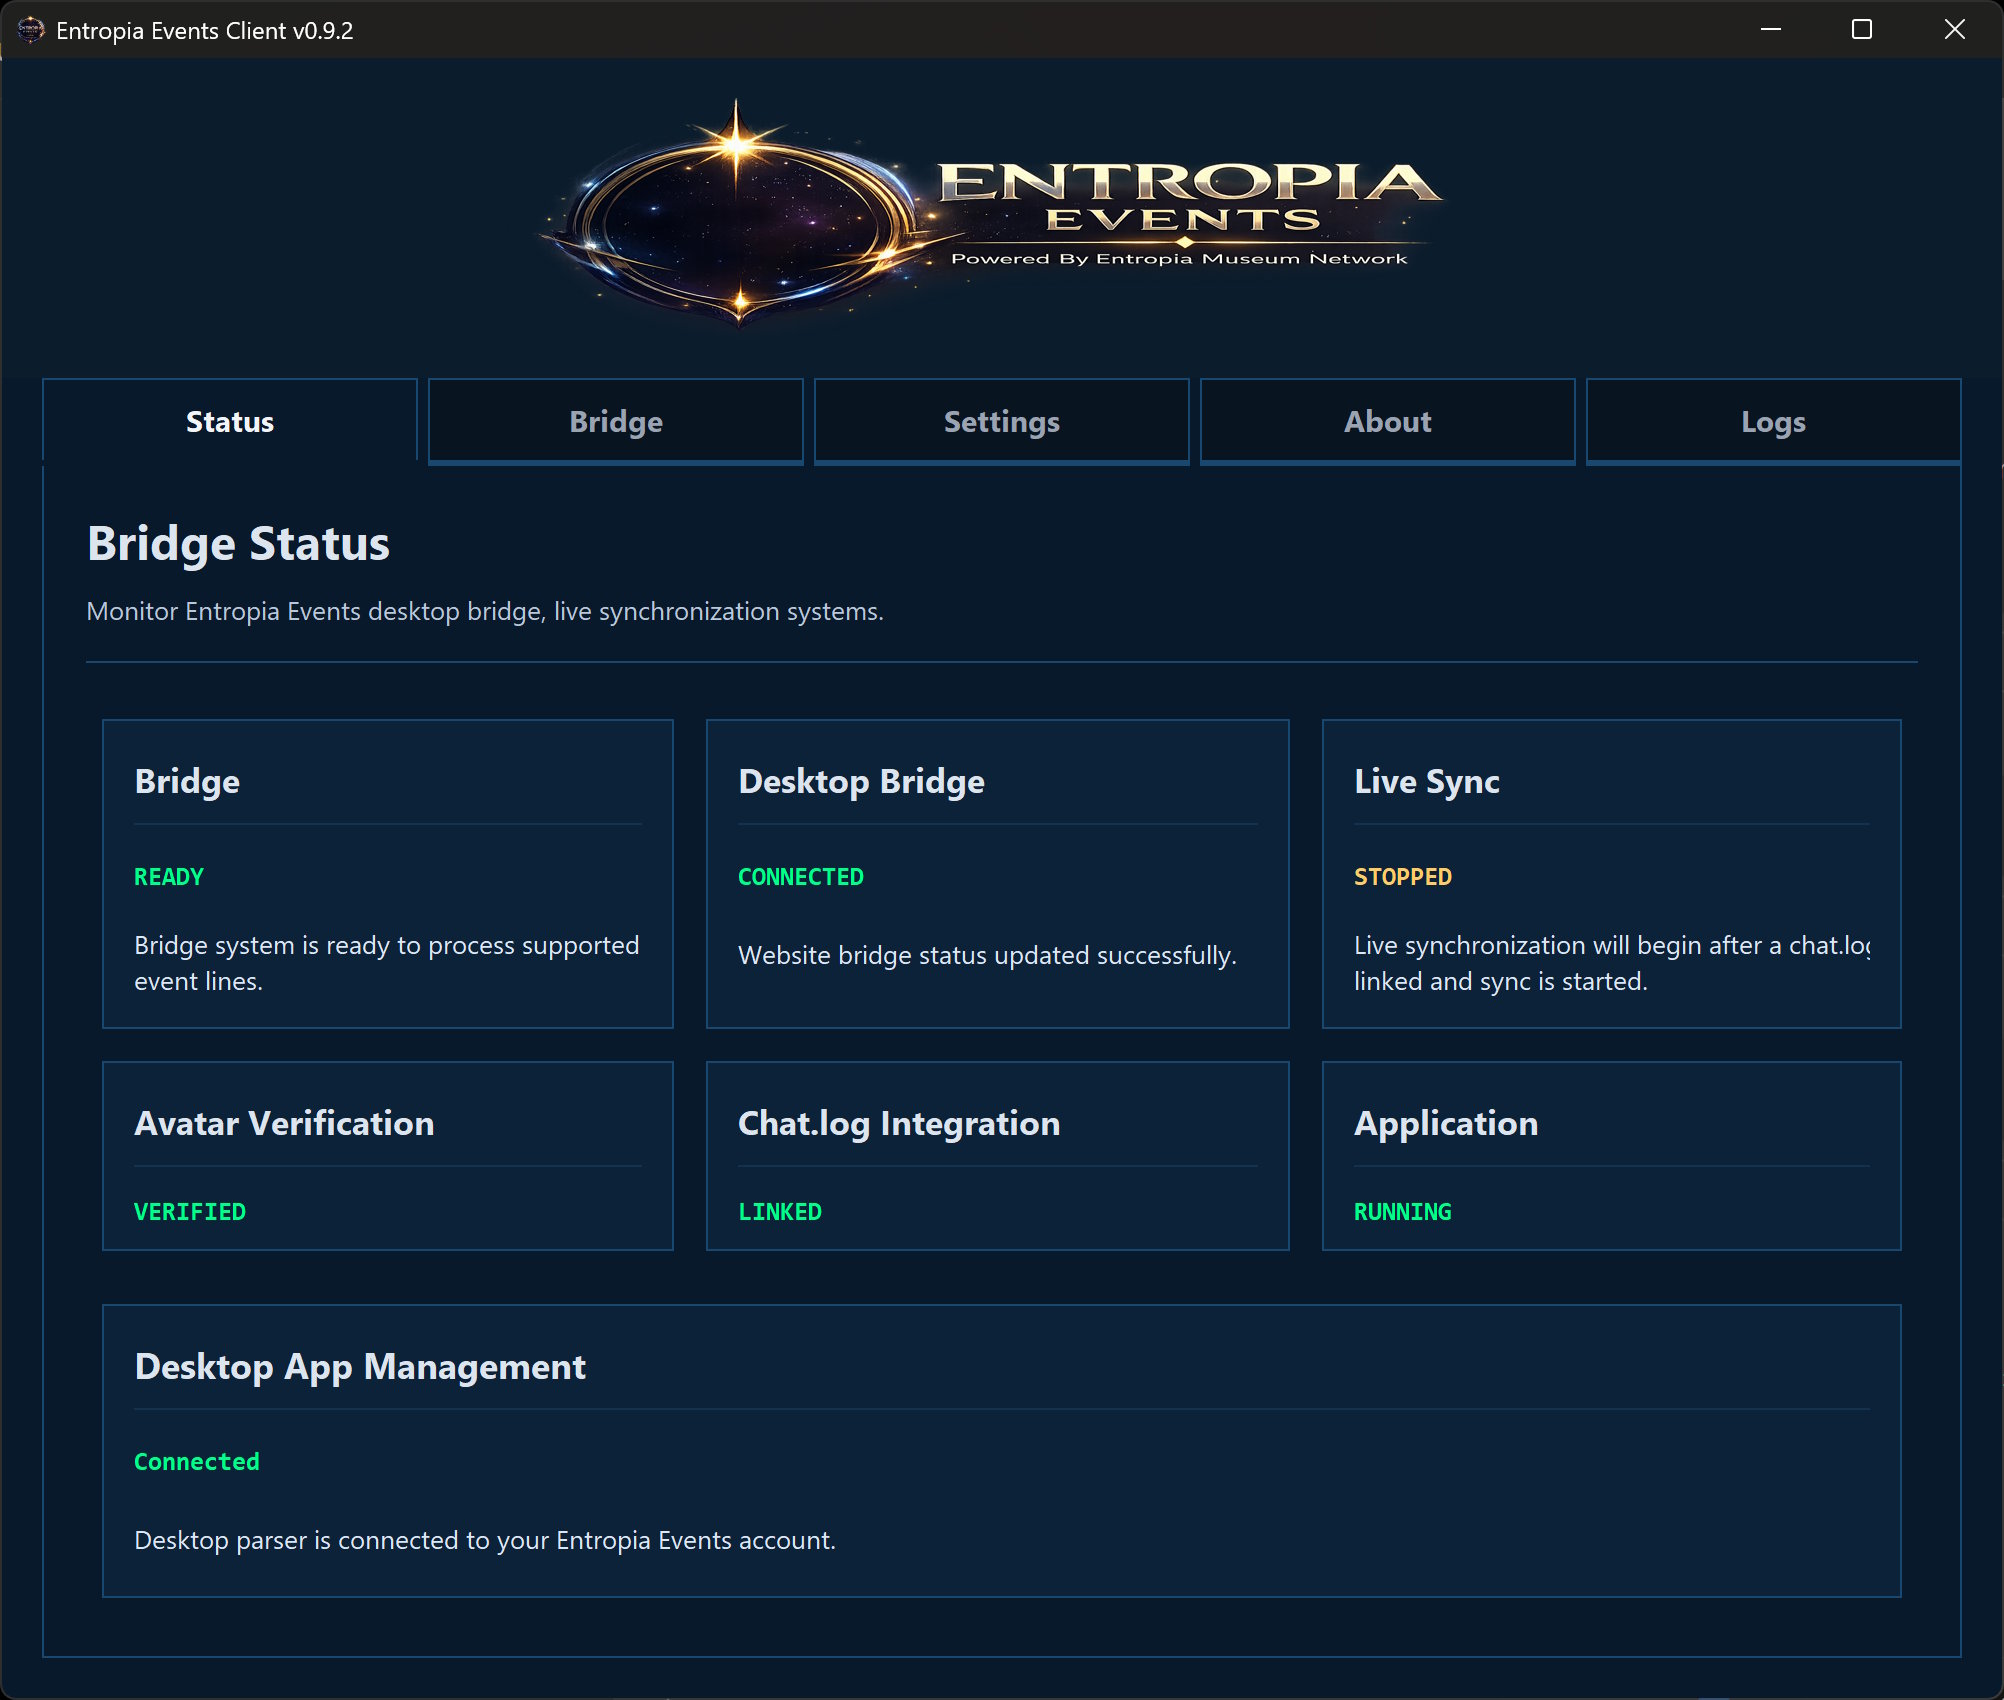Screen dimensions: 2004x1700
Task: Click the 'Avatar Verification' card title
Action: coord(284,1123)
